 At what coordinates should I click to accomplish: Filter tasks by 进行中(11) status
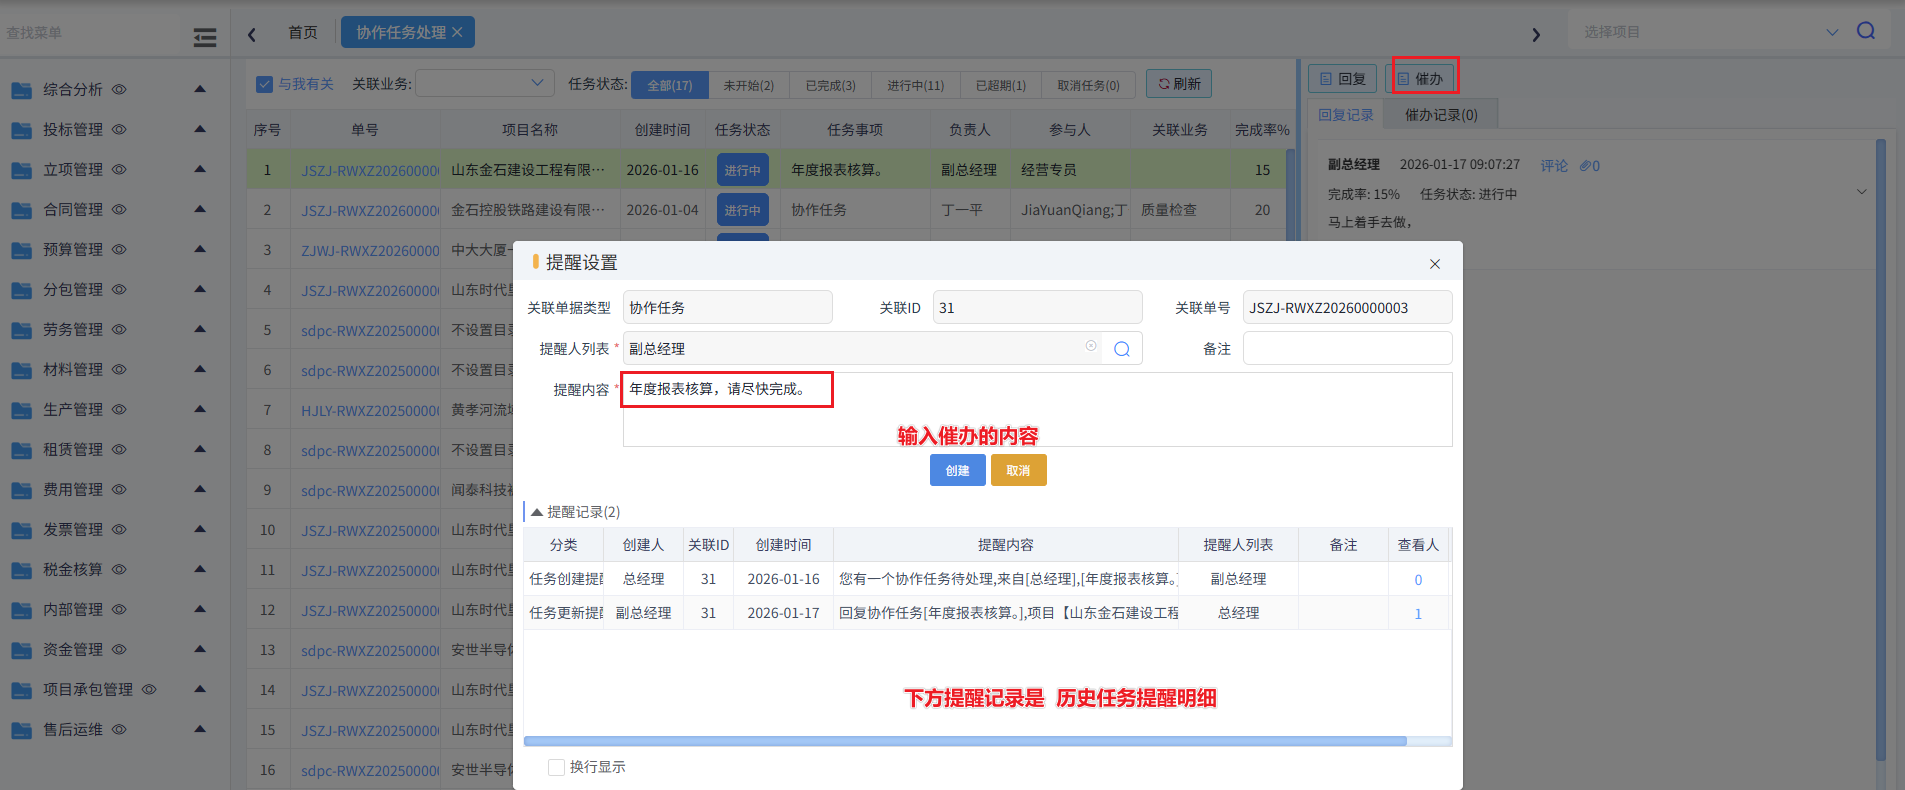915,85
